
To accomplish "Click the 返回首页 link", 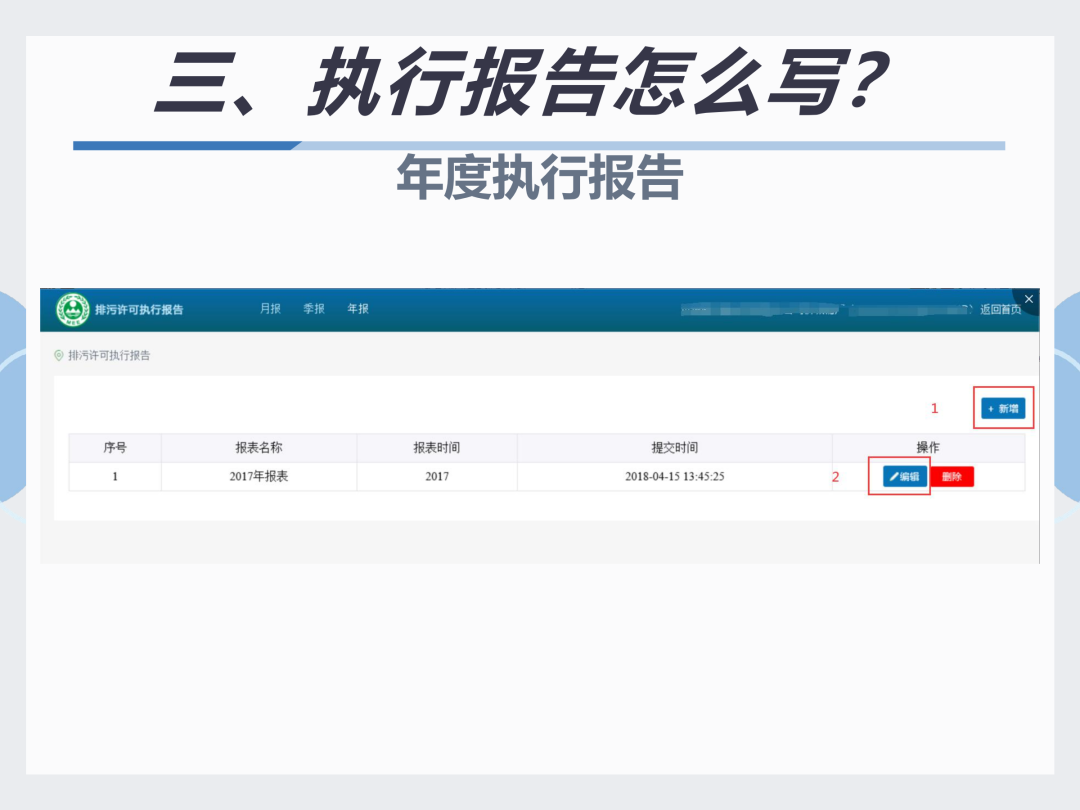I will tap(1001, 309).
